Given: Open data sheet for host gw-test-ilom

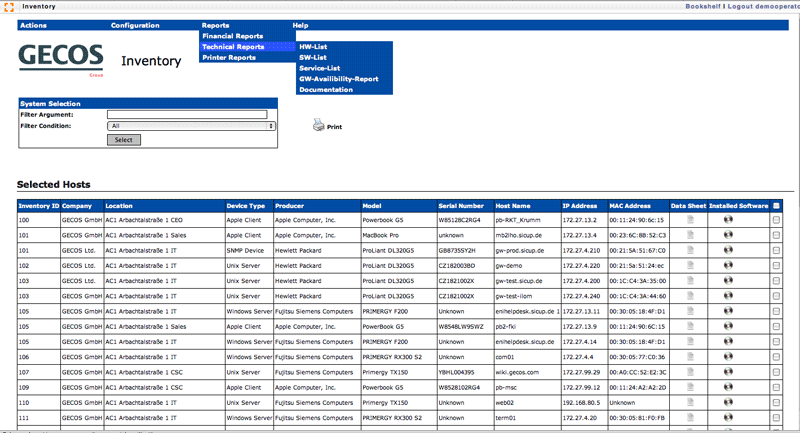Looking at the screenshot, I should (690, 296).
